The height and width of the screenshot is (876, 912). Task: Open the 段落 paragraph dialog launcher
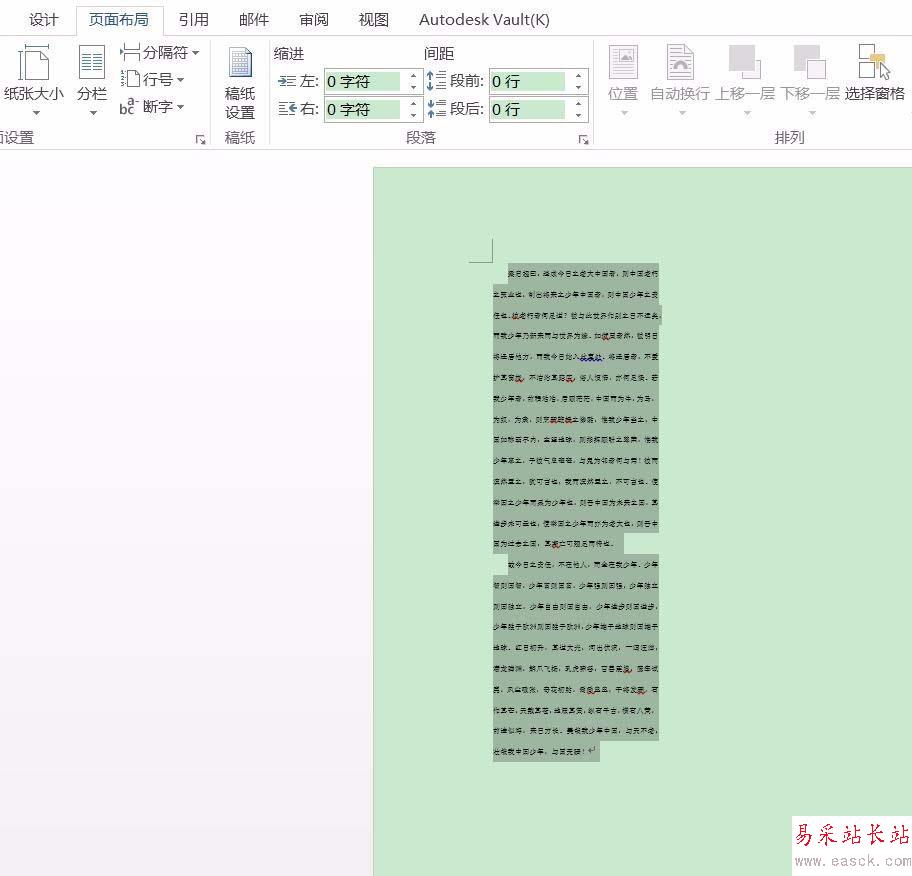(583, 140)
